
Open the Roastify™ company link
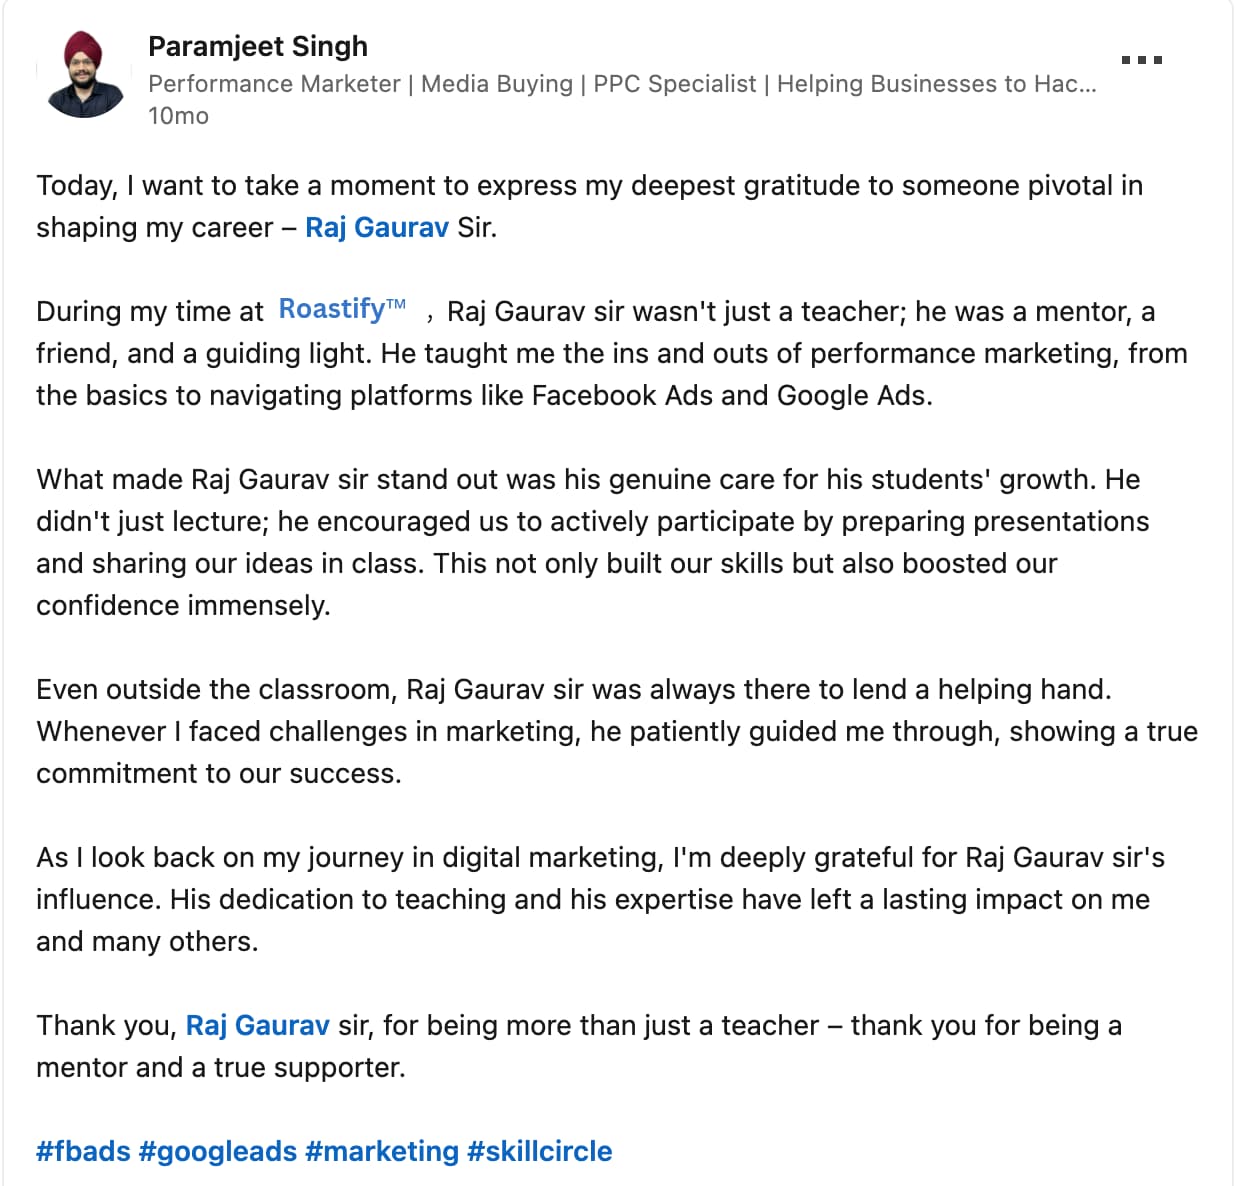point(342,309)
